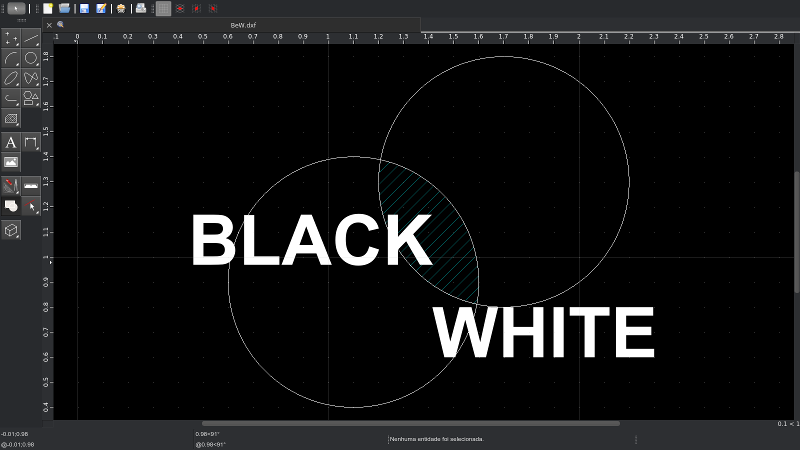800x450 pixels.
Task: Select the Line drawing tool
Action: (31, 38)
